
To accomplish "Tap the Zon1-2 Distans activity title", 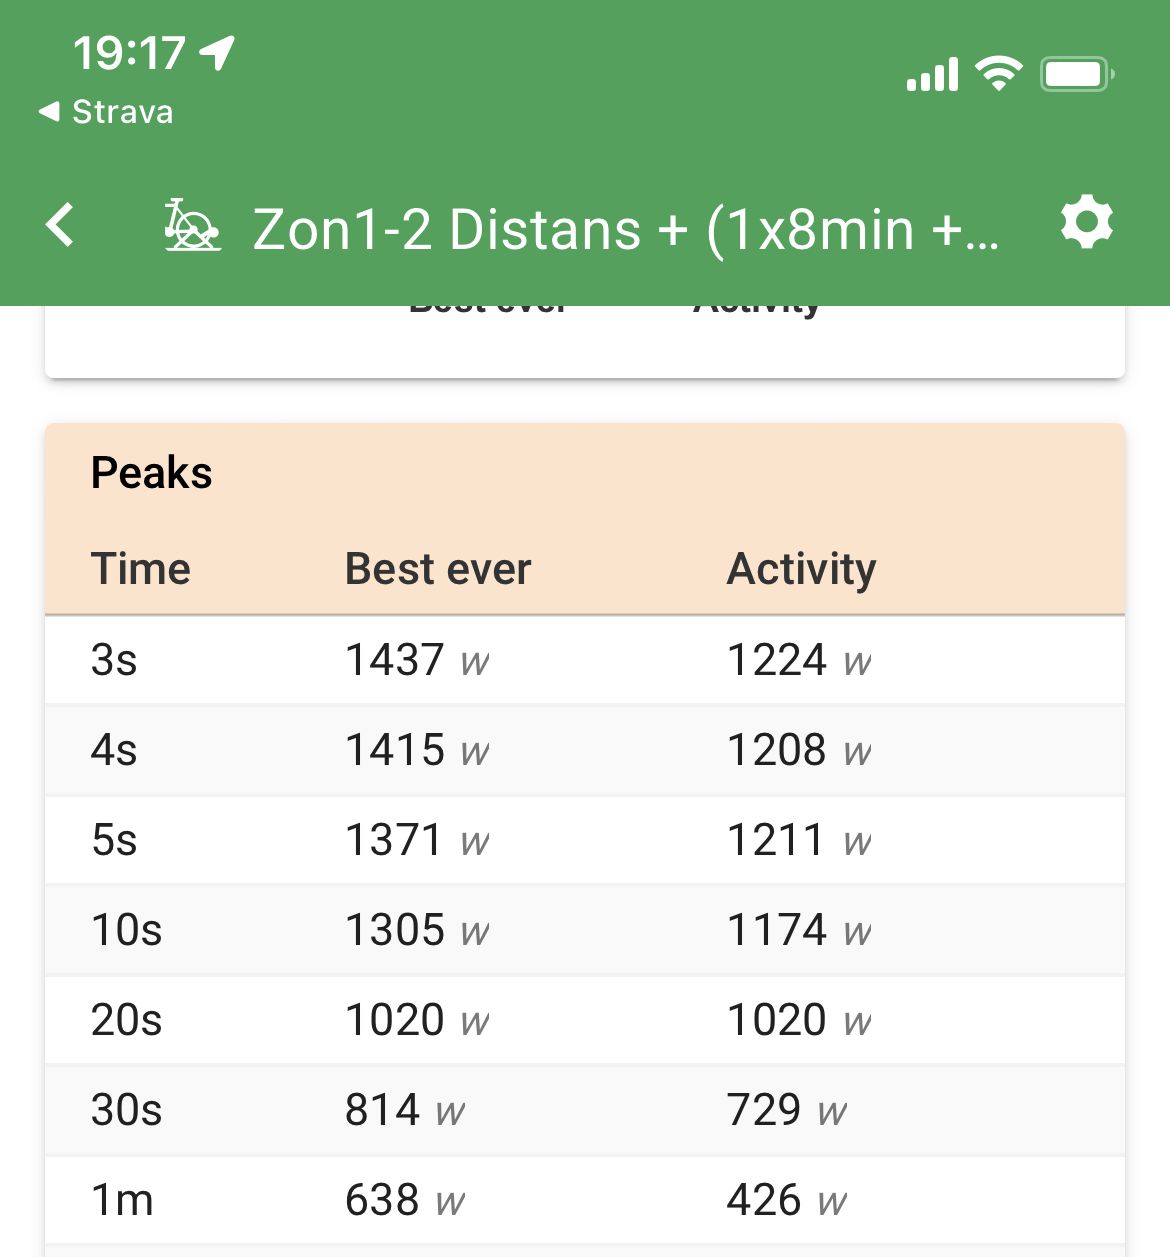I will click(625, 229).
